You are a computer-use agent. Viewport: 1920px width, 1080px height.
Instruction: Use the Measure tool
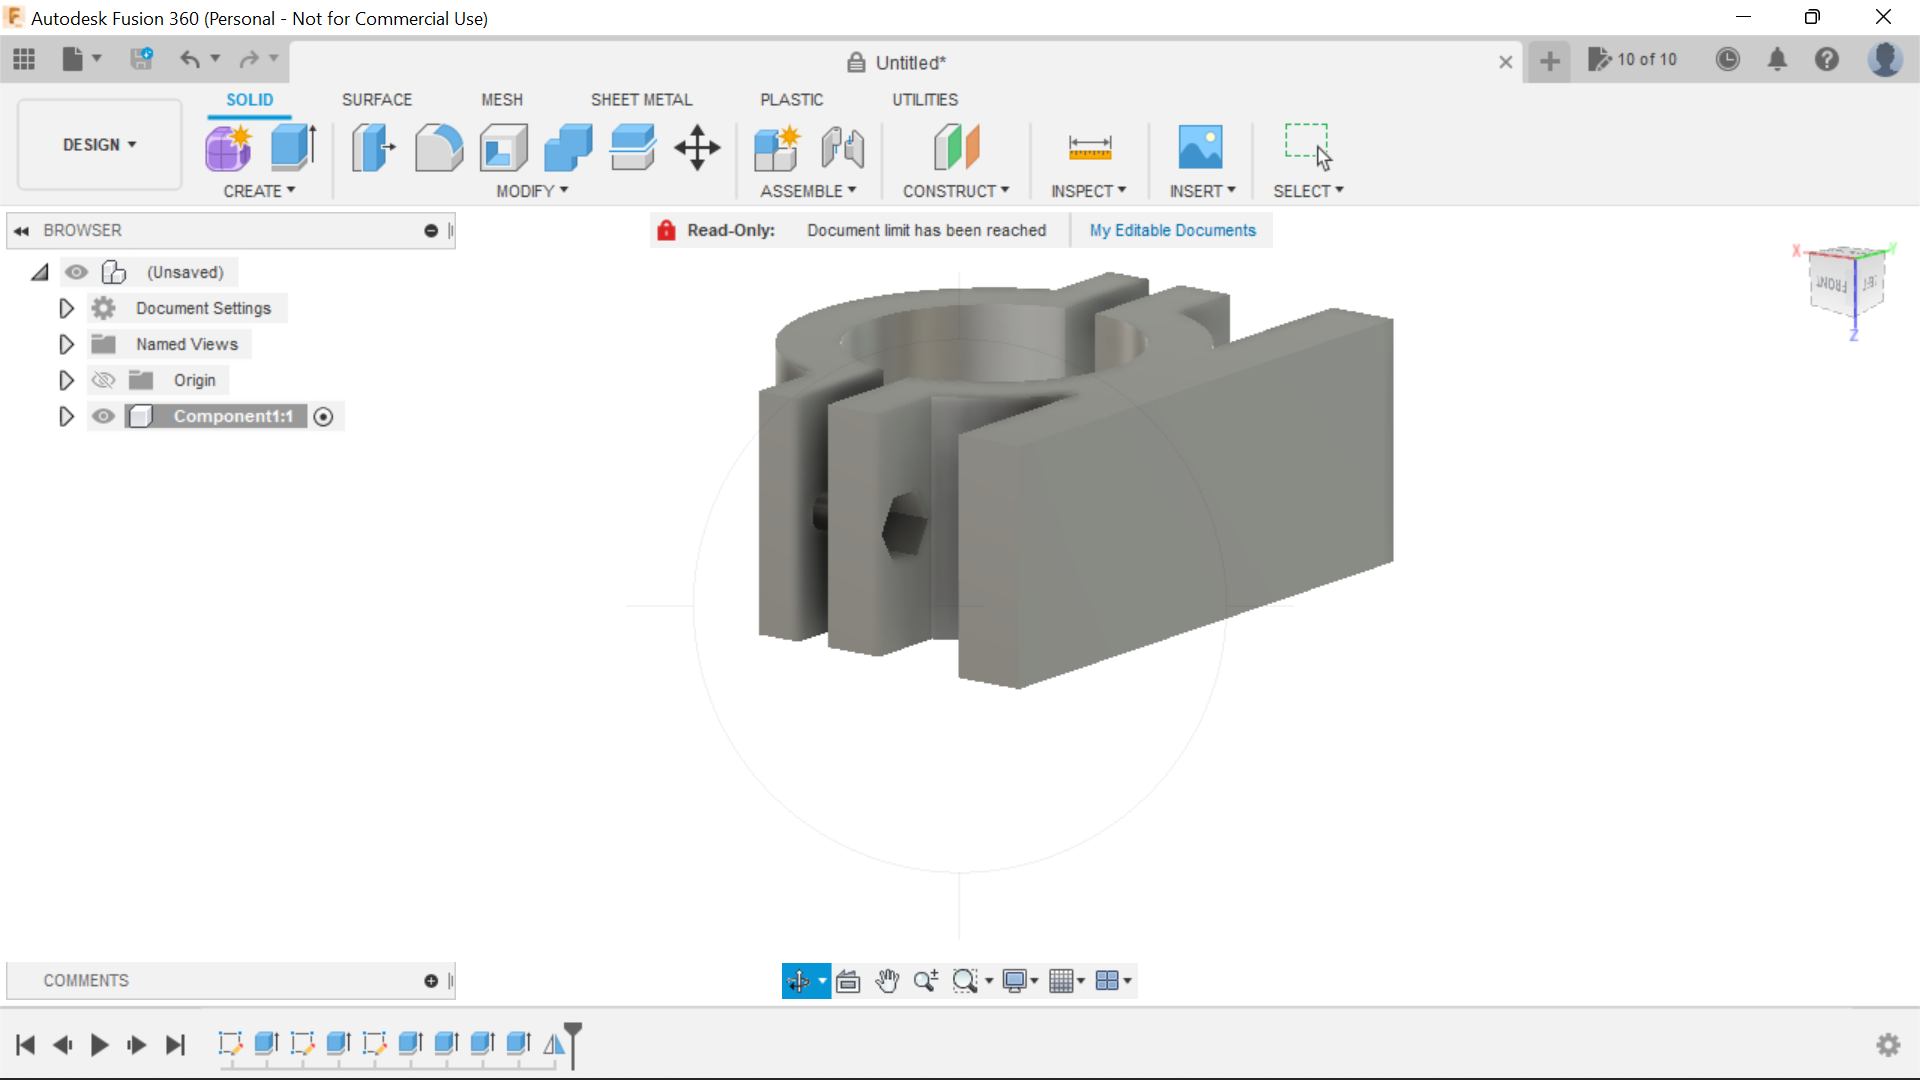tap(1089, 147)
